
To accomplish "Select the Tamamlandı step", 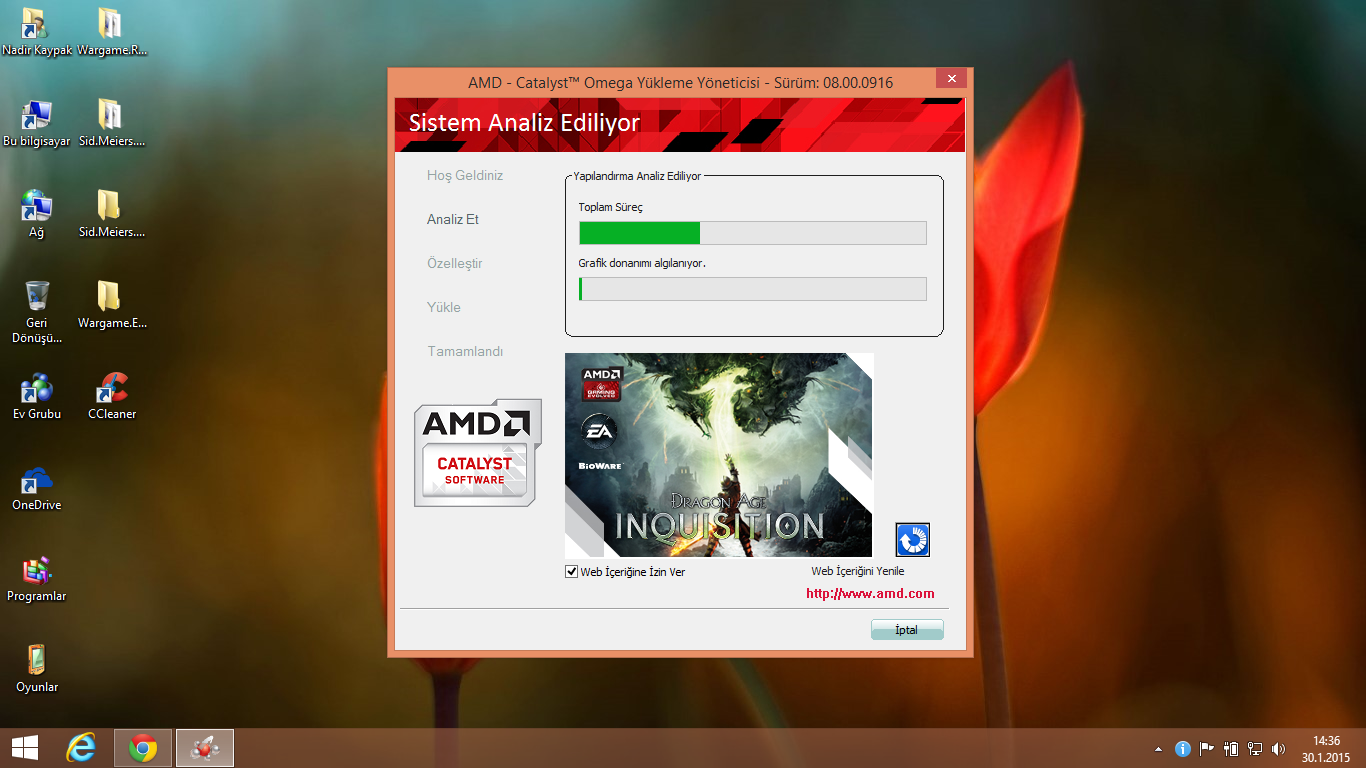I will [x=465, y=351].
